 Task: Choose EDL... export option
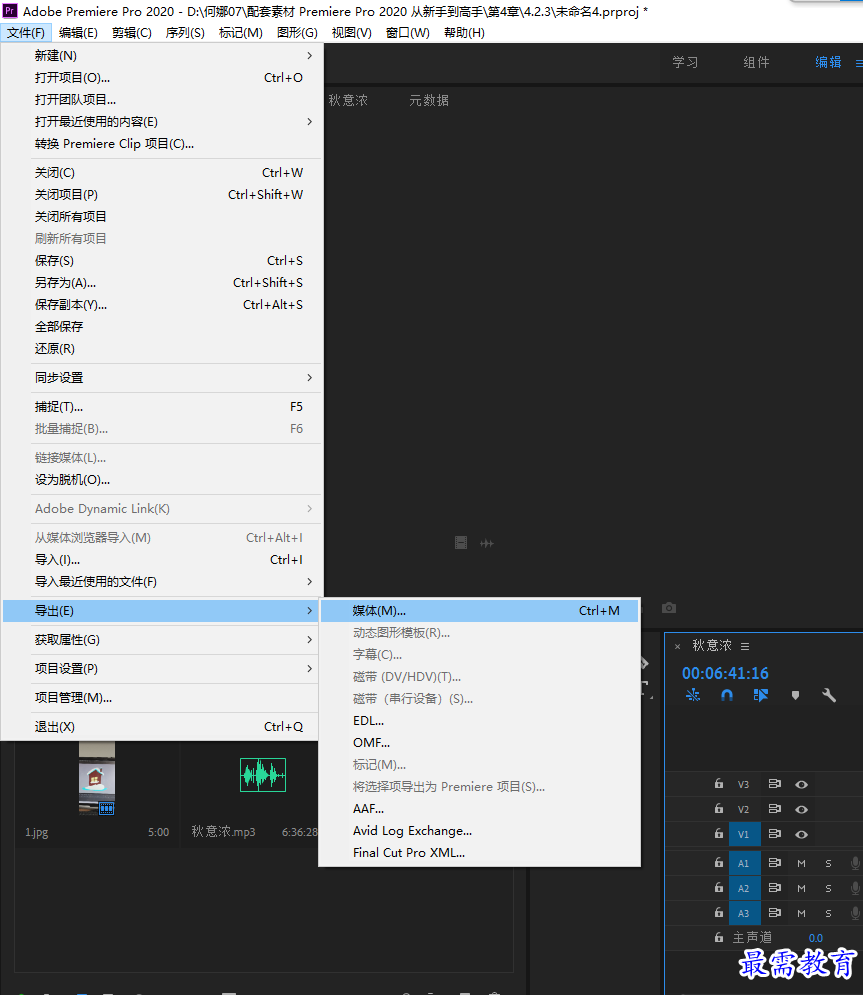point(480,721)
